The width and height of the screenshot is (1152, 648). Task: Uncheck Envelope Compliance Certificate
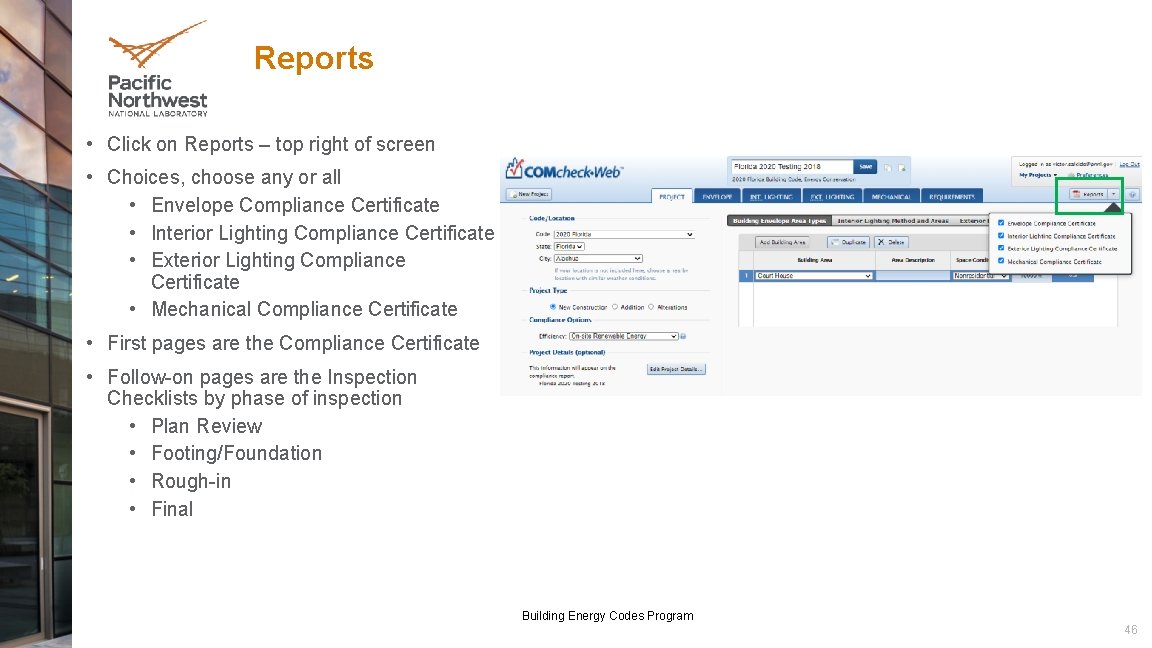[1002, 222]
